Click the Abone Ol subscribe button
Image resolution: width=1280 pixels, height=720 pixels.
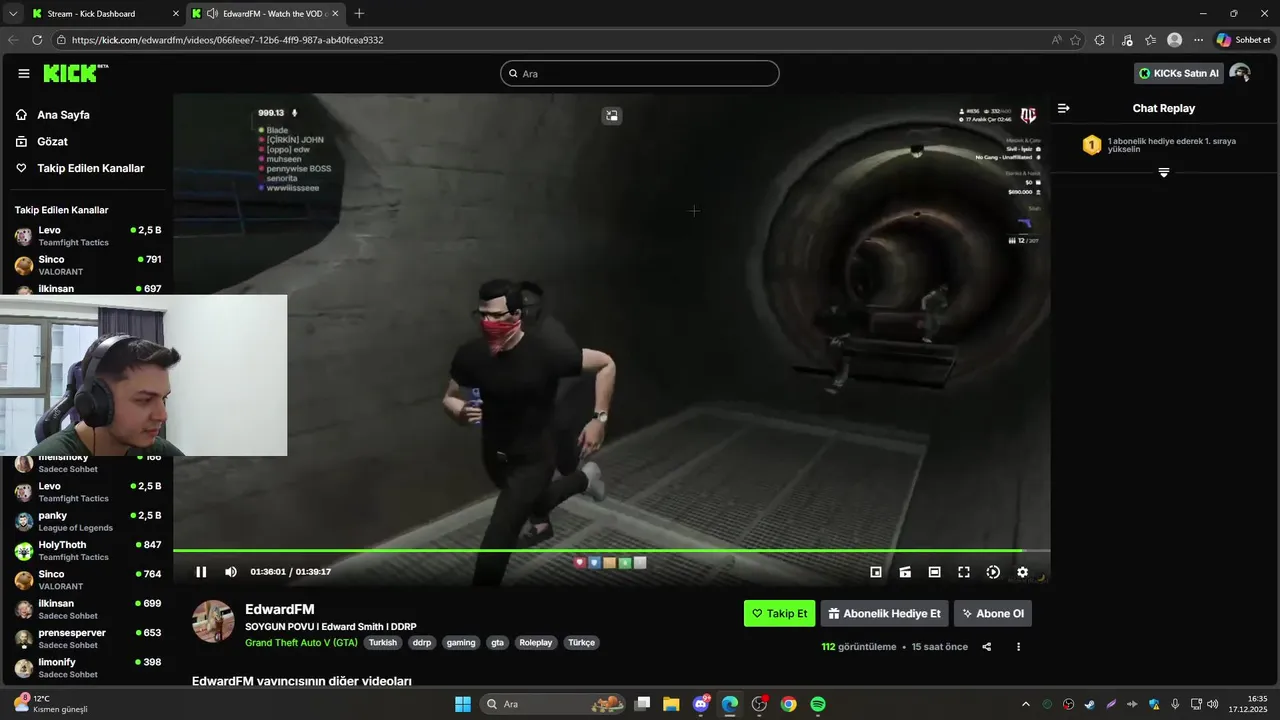pyautogui.click(x=993, y=614)
